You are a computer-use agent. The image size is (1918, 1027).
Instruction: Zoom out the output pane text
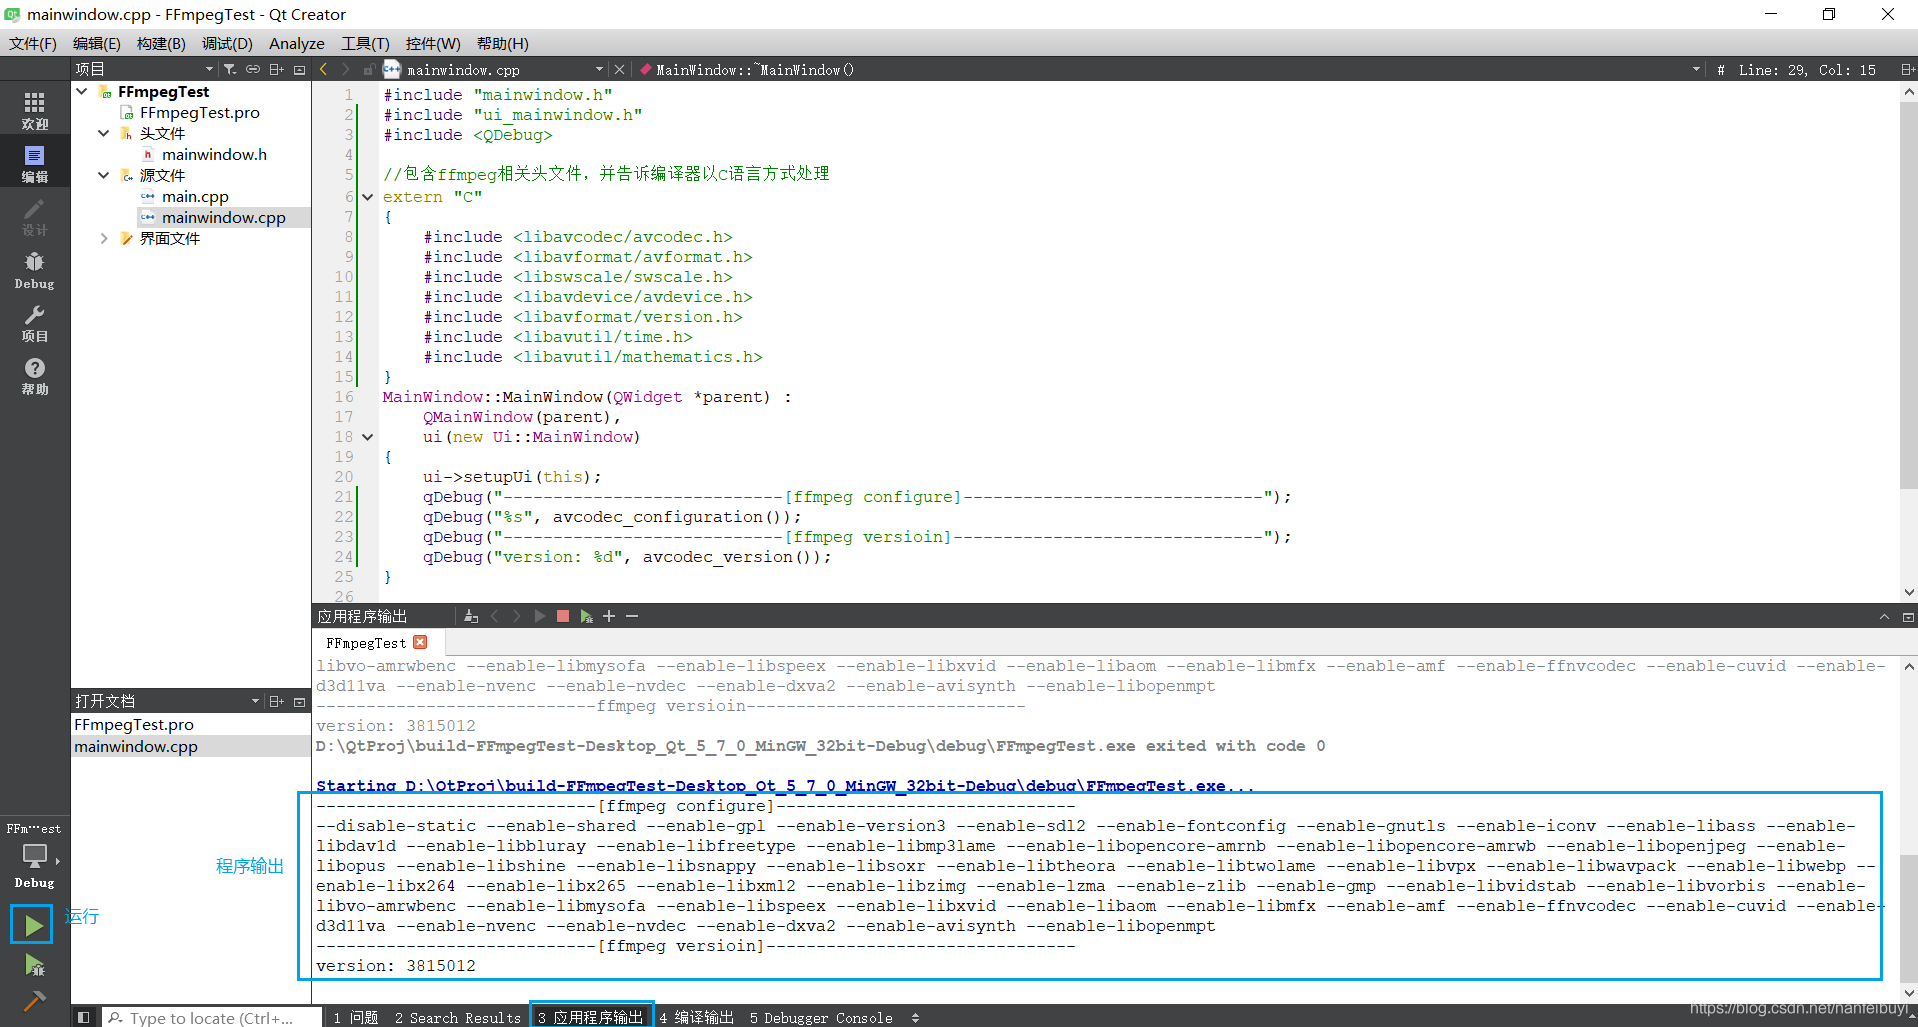[632, 616]
